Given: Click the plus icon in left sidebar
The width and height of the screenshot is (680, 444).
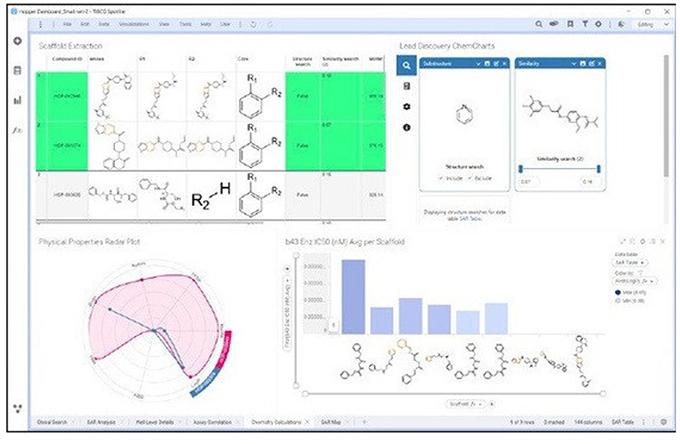Looking at the screenshot, I should pos(17,41).
